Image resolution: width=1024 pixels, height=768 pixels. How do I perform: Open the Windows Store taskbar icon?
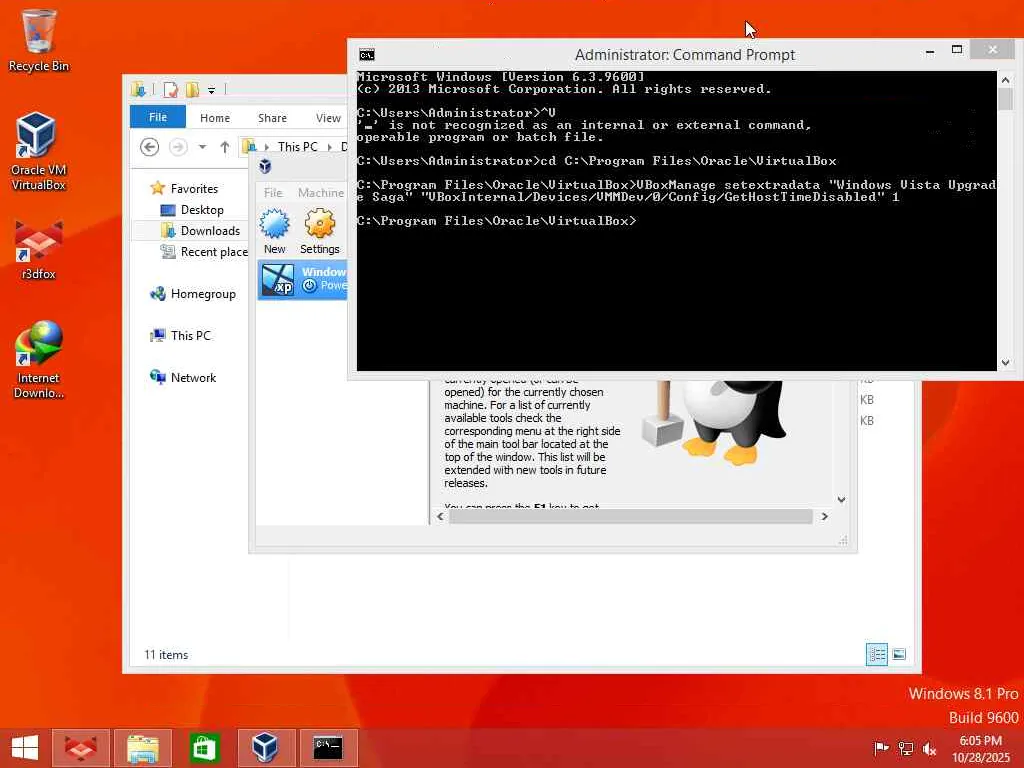pos(204,748)
